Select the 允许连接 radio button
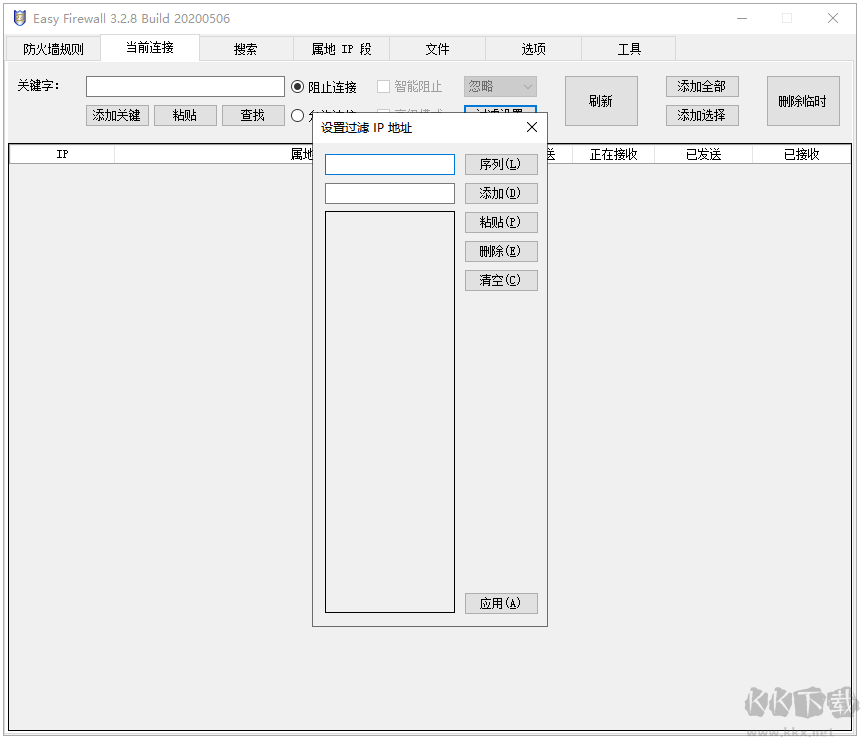Image resolution: width=861 pixels, height=739 pixels. click(x=297, y=115)
